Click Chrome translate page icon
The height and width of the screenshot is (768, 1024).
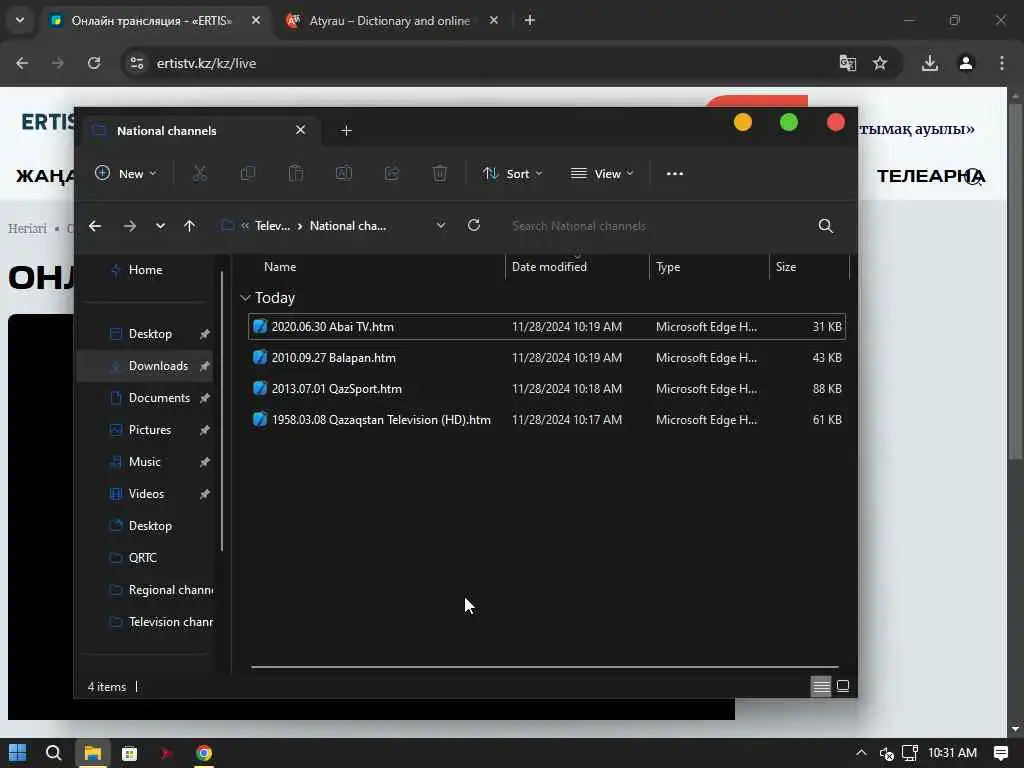tap(848, 63)
